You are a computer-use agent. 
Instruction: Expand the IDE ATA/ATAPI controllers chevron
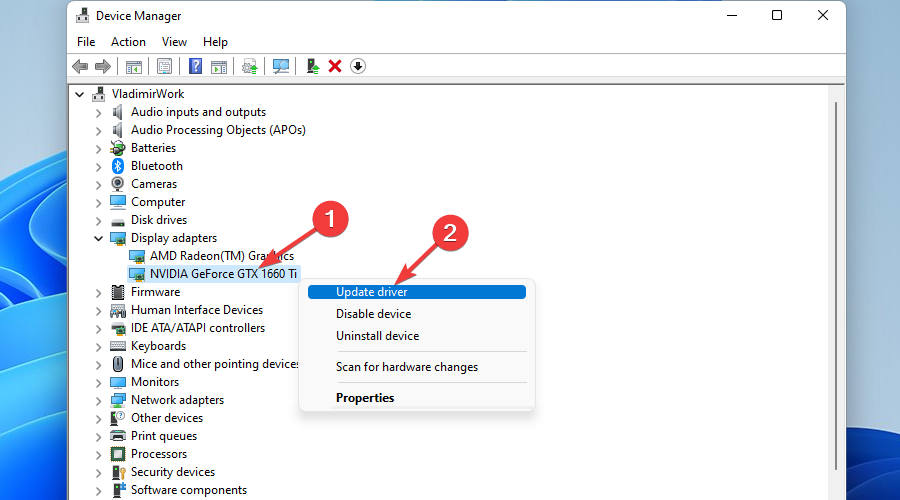point(99,329)
